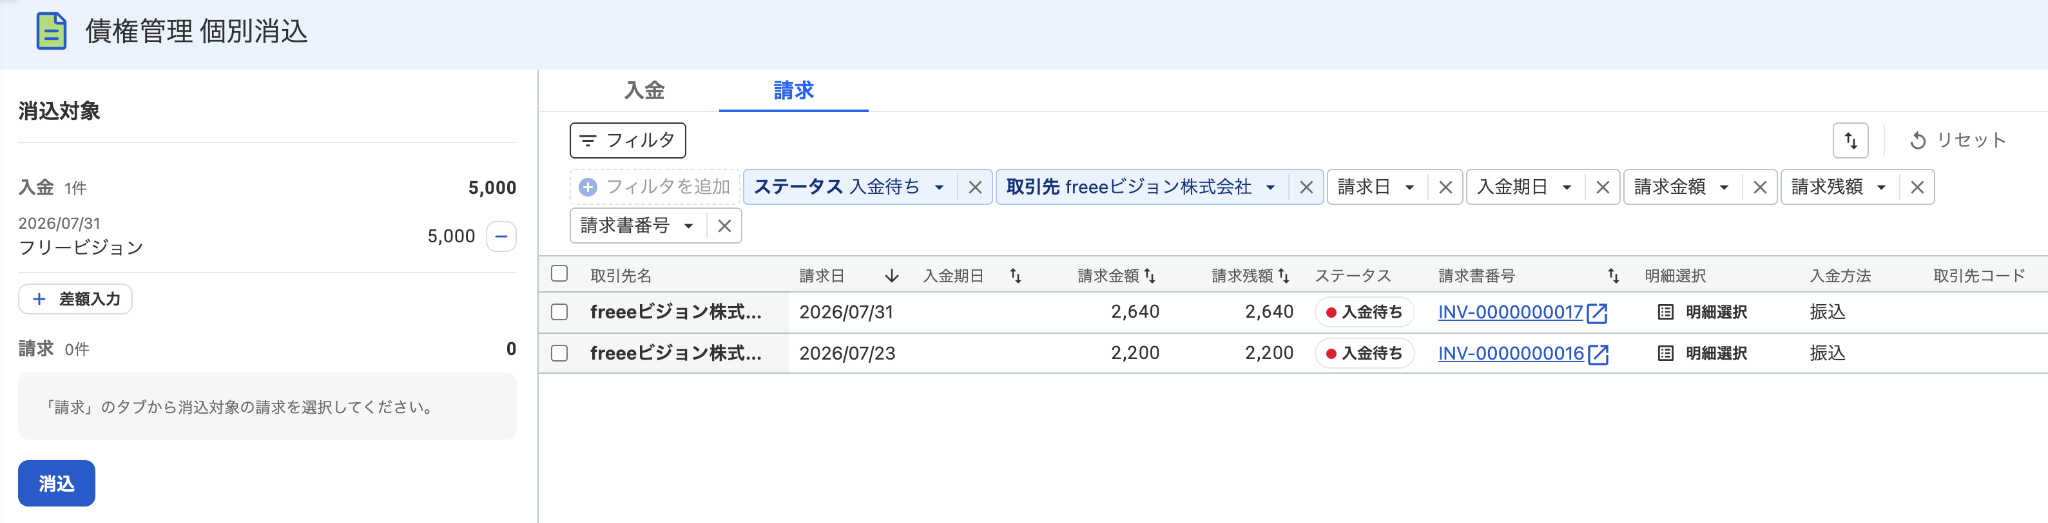2048x523 pixels.
Task: Open INV-0000000017 external link icon
Action: click(1598, 313)
